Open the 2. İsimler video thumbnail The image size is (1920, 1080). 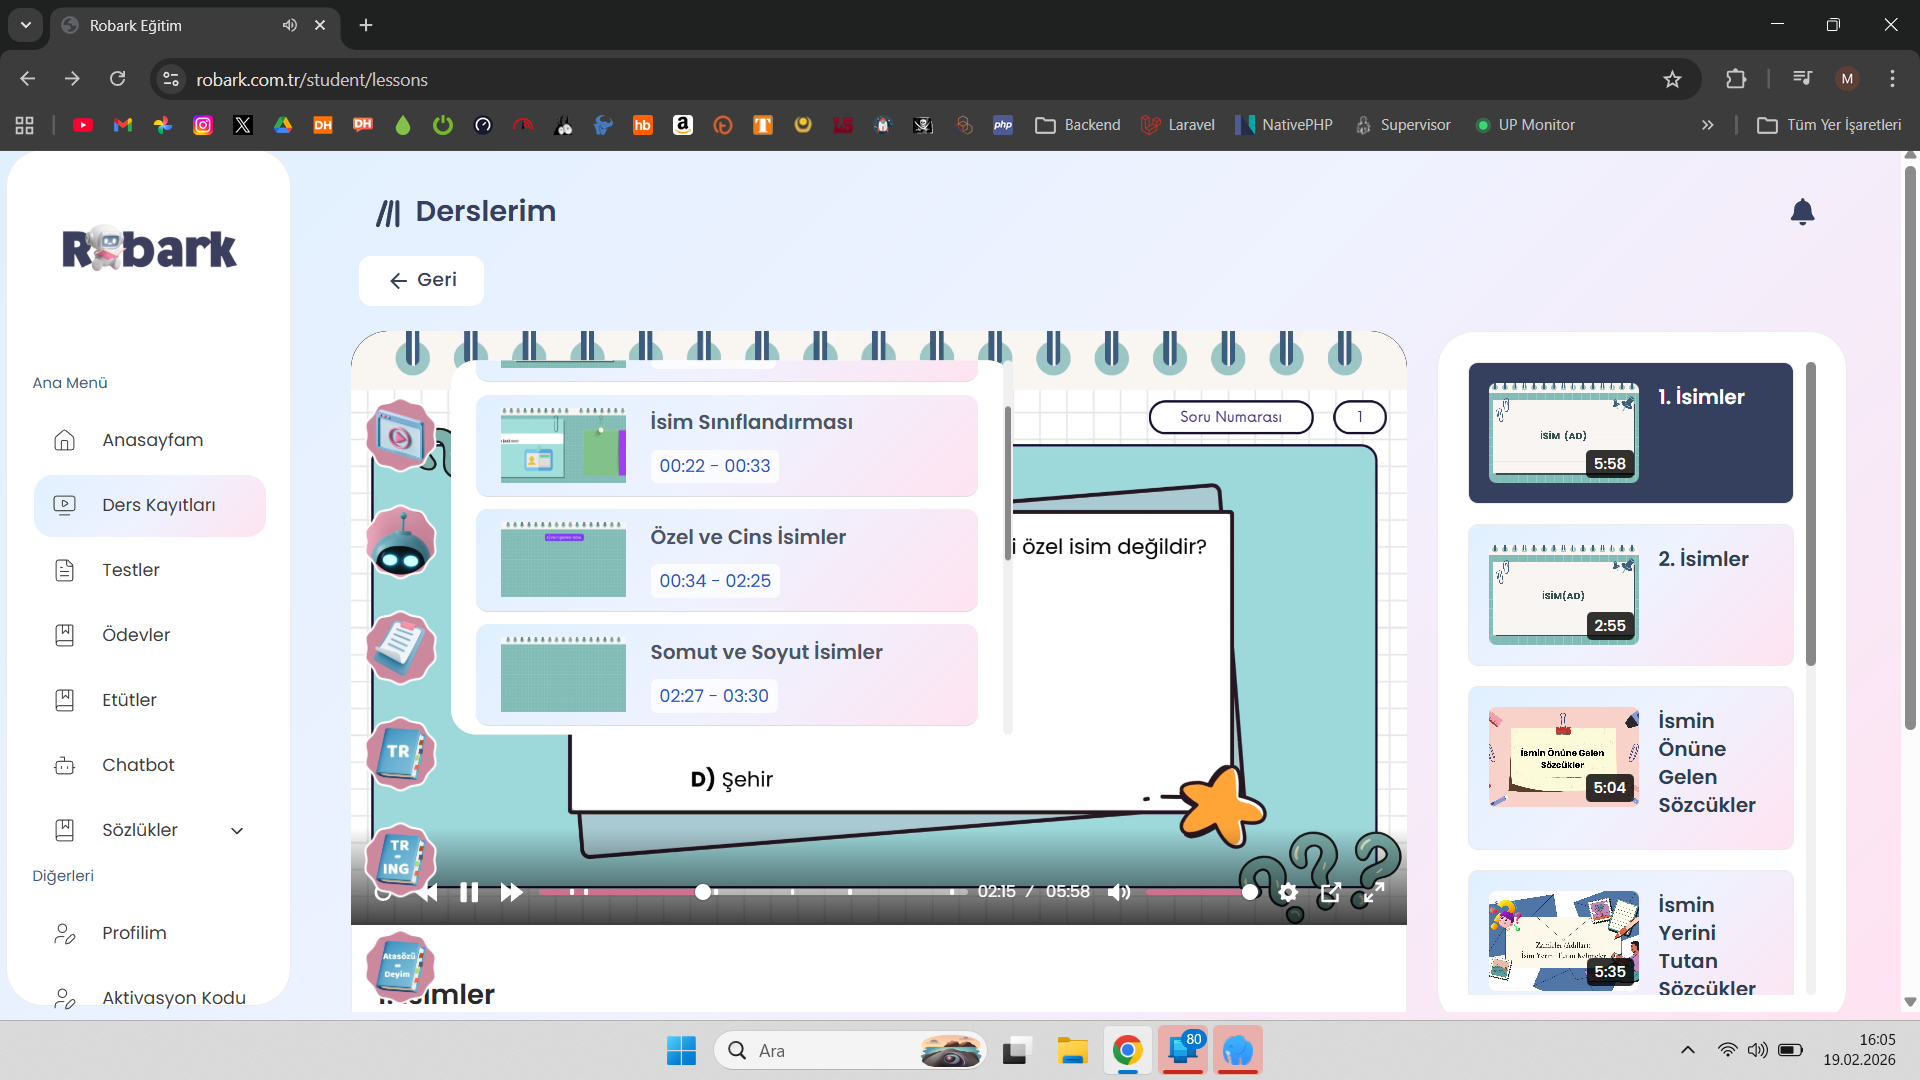(x=1563, y=595)
